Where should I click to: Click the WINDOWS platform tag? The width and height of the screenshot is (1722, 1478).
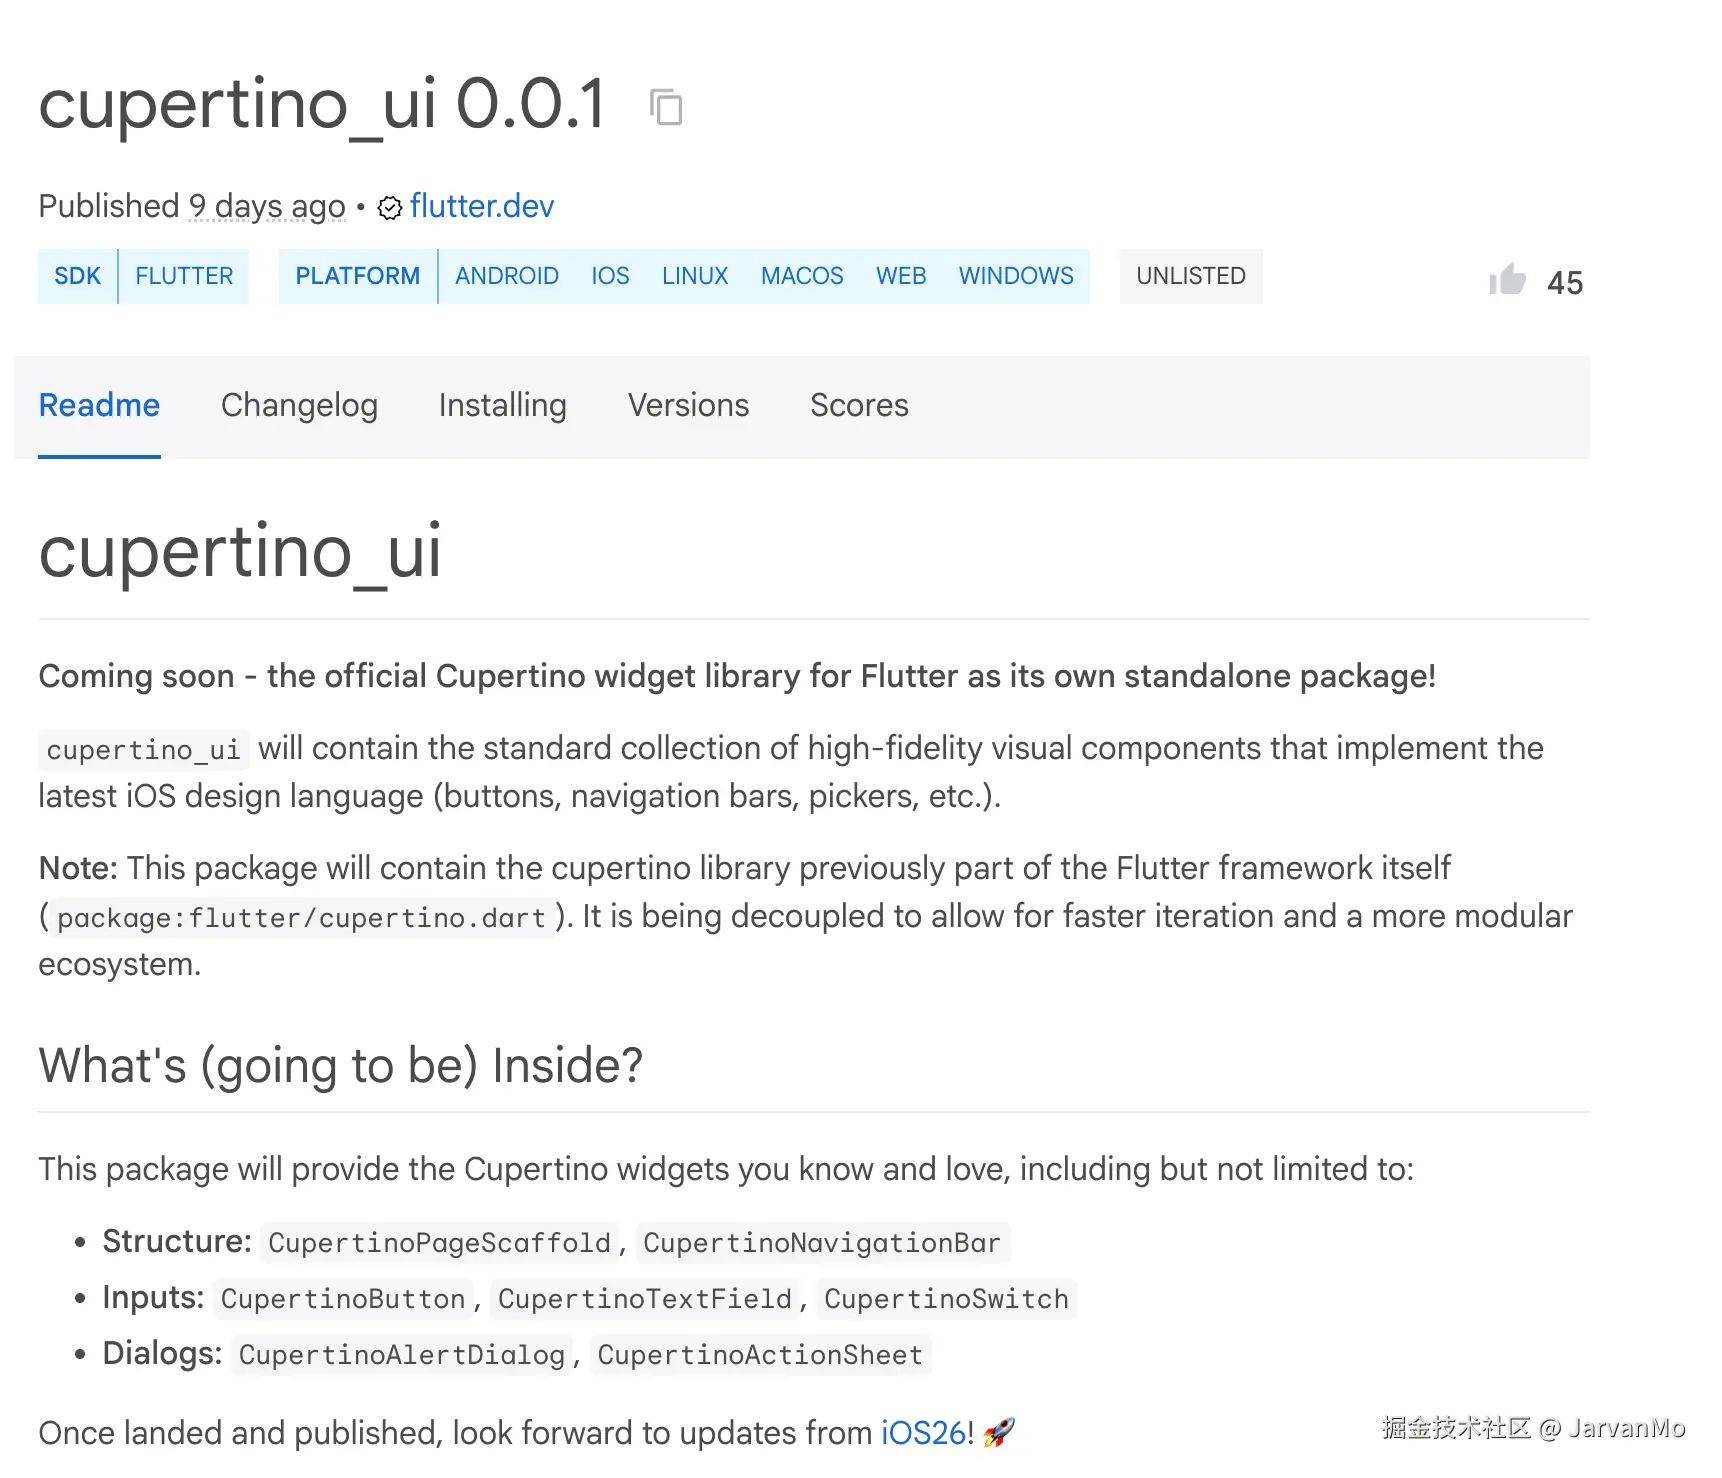point(1016,276)
